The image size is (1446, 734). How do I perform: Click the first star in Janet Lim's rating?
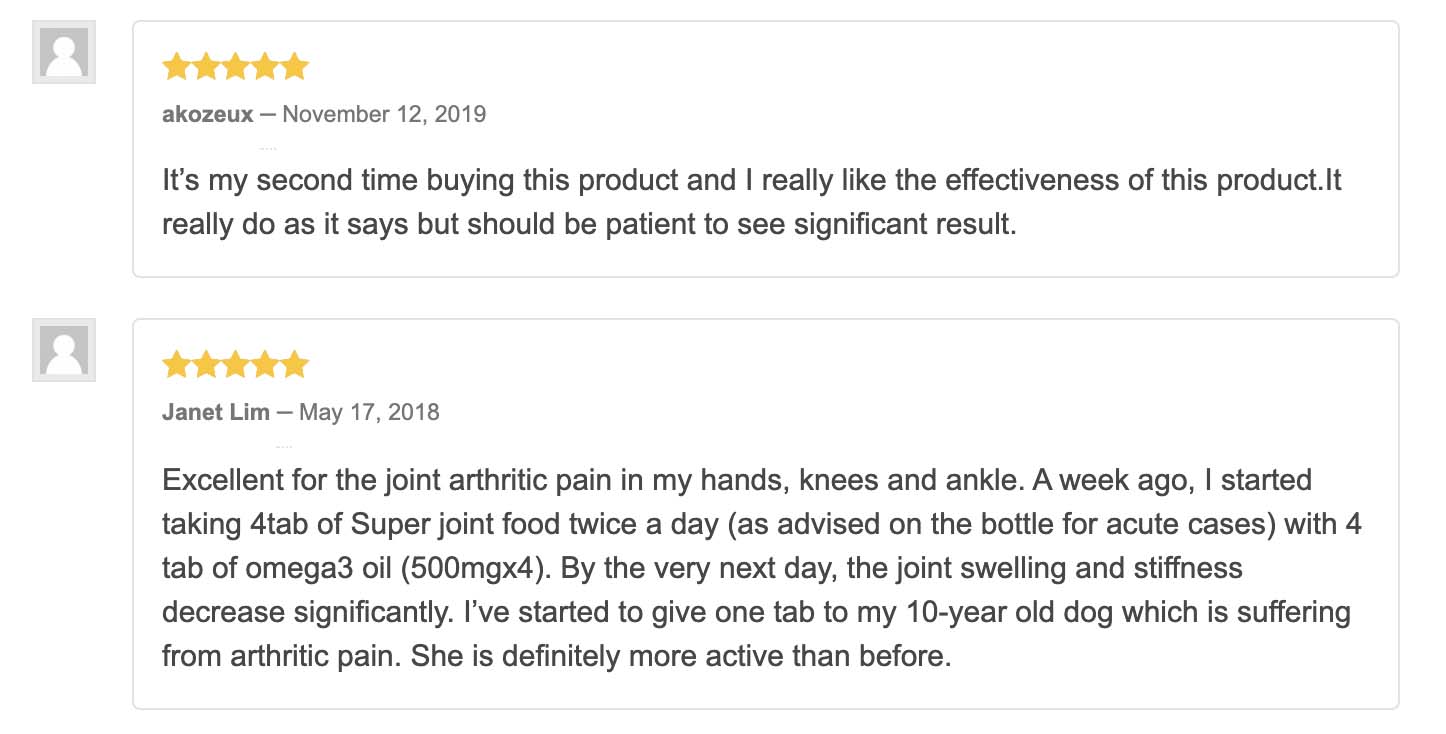pos(176,365)
